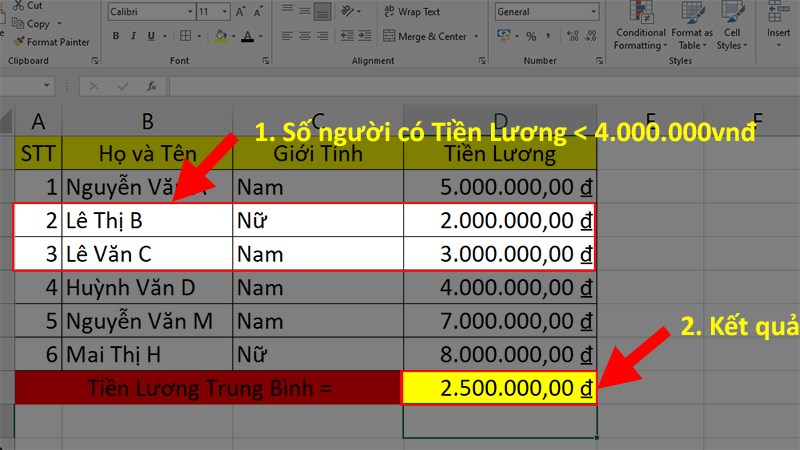Expand the General number format dropdown
Screen dimensions: 800x450
point(593,12)
